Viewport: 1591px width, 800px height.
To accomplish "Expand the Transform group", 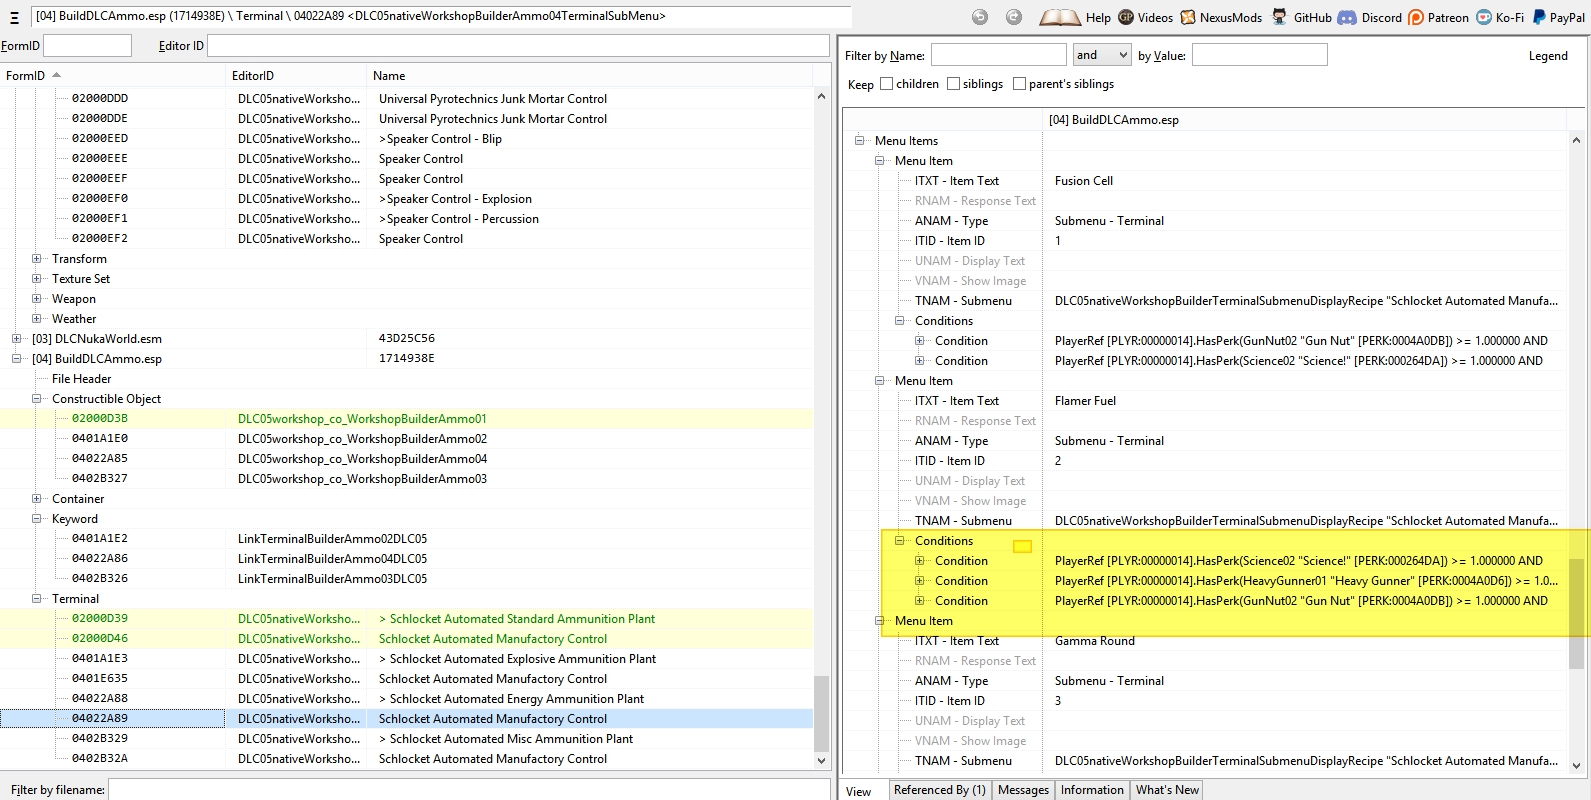I will pyautogui.click(x=37, y=259).
